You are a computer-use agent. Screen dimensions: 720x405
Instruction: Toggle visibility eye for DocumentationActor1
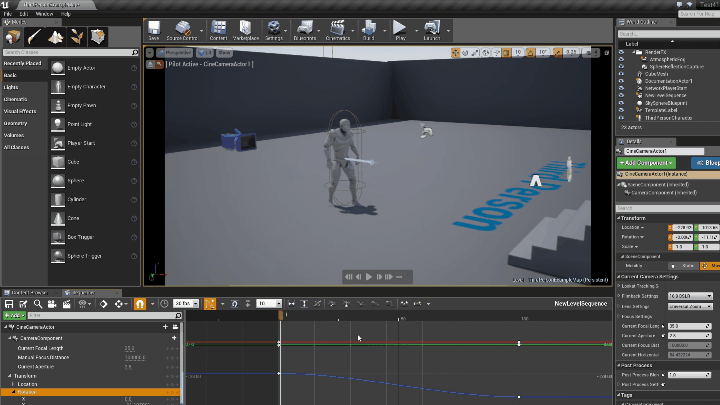click(x=621, y=81)
